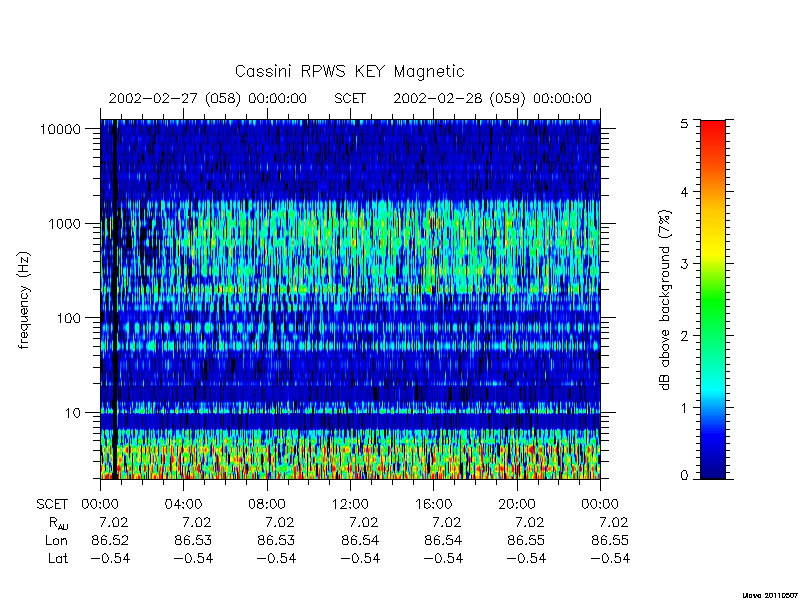Select the 100 frequency tick label
This screenshot has height=600, width=800.
pyautogui.click(x=69, y=318)
